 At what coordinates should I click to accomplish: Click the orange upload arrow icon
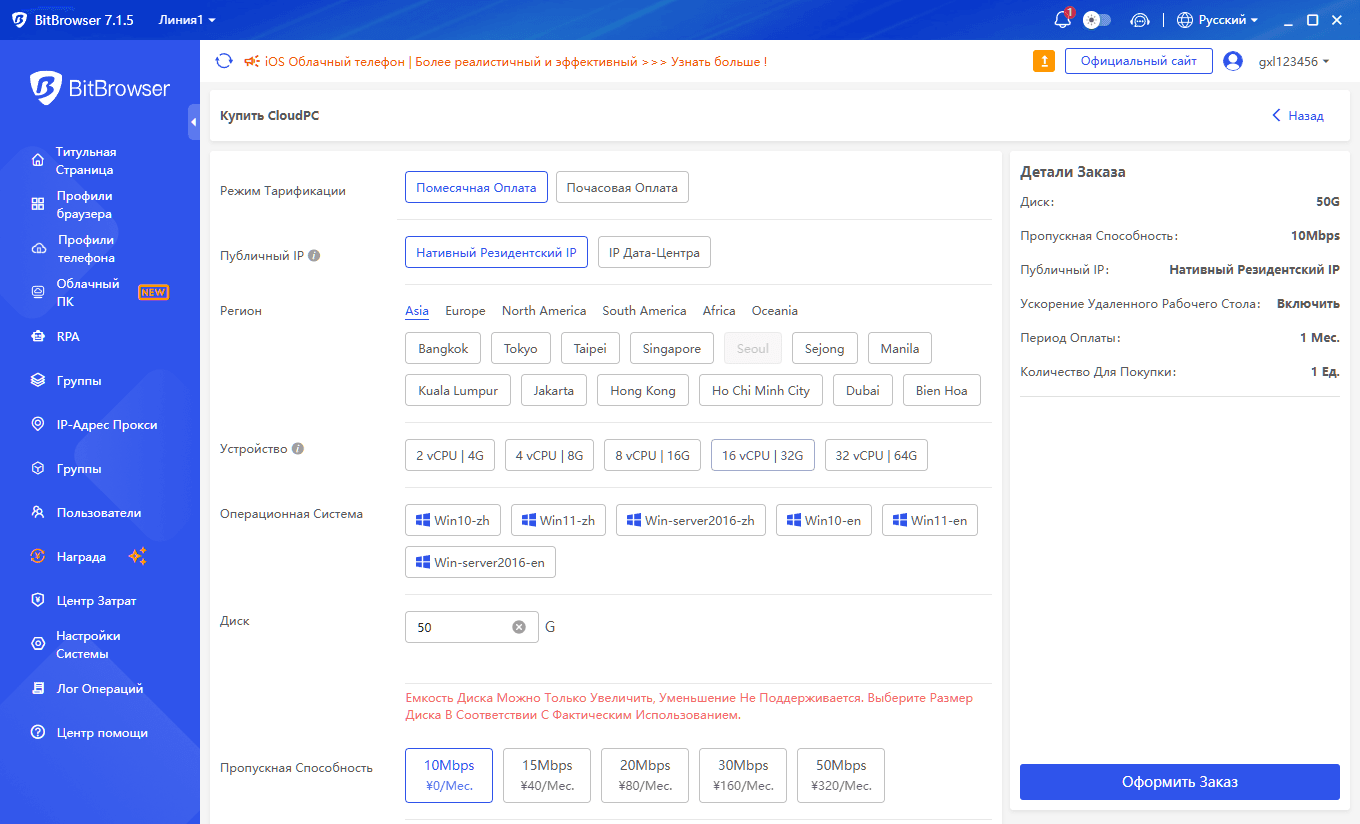click(x=1043, y=61)
